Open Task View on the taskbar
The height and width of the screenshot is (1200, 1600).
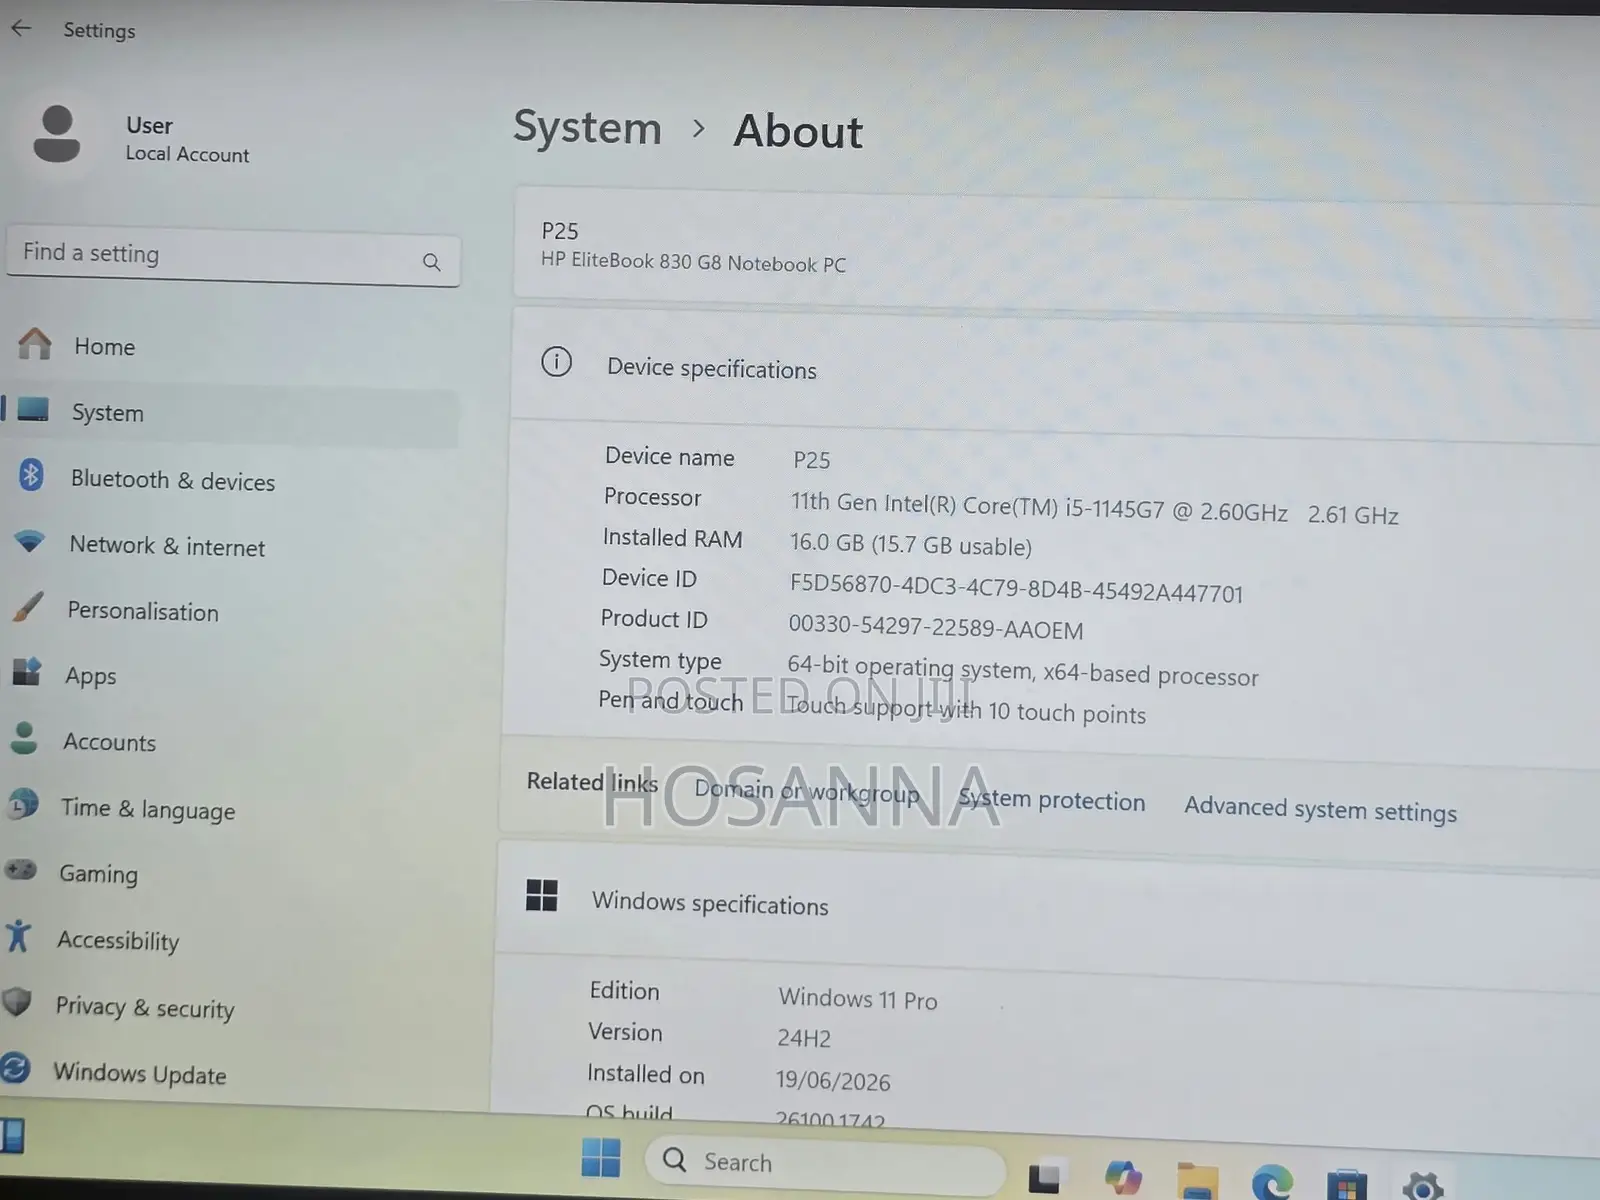click(x=1044, y=1178)
